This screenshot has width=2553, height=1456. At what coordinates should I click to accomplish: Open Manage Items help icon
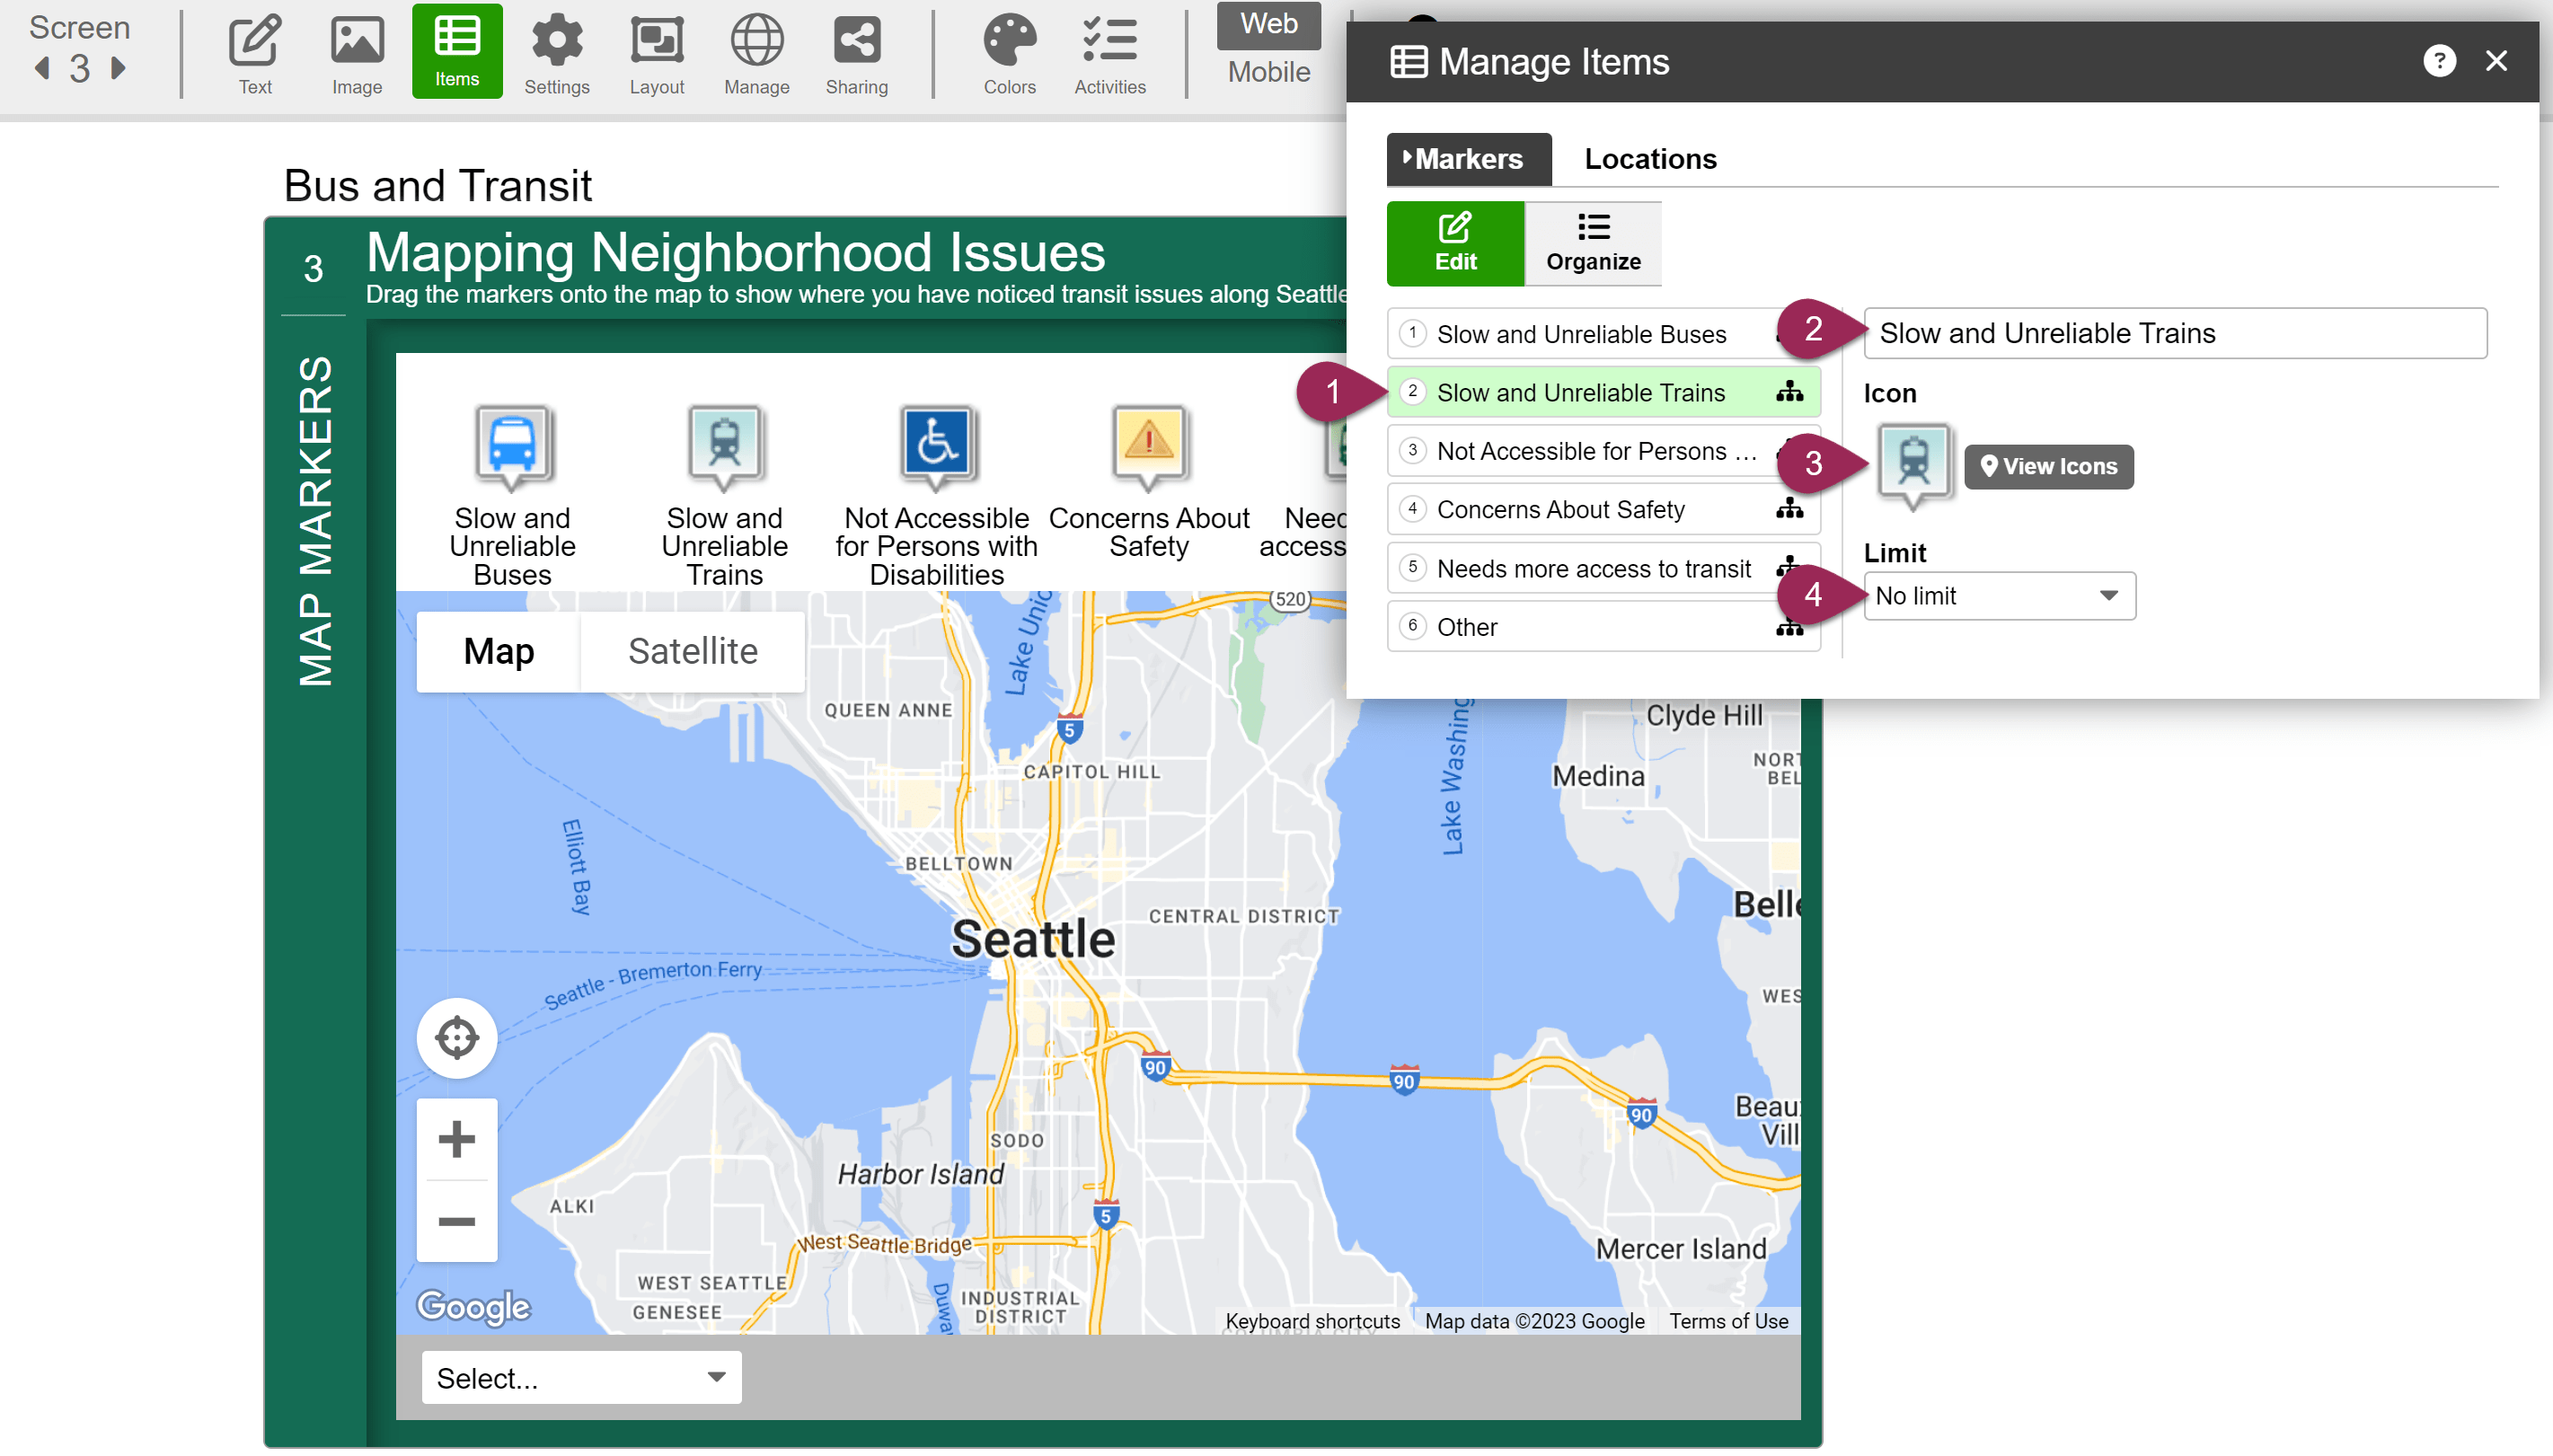point(2438,62)
